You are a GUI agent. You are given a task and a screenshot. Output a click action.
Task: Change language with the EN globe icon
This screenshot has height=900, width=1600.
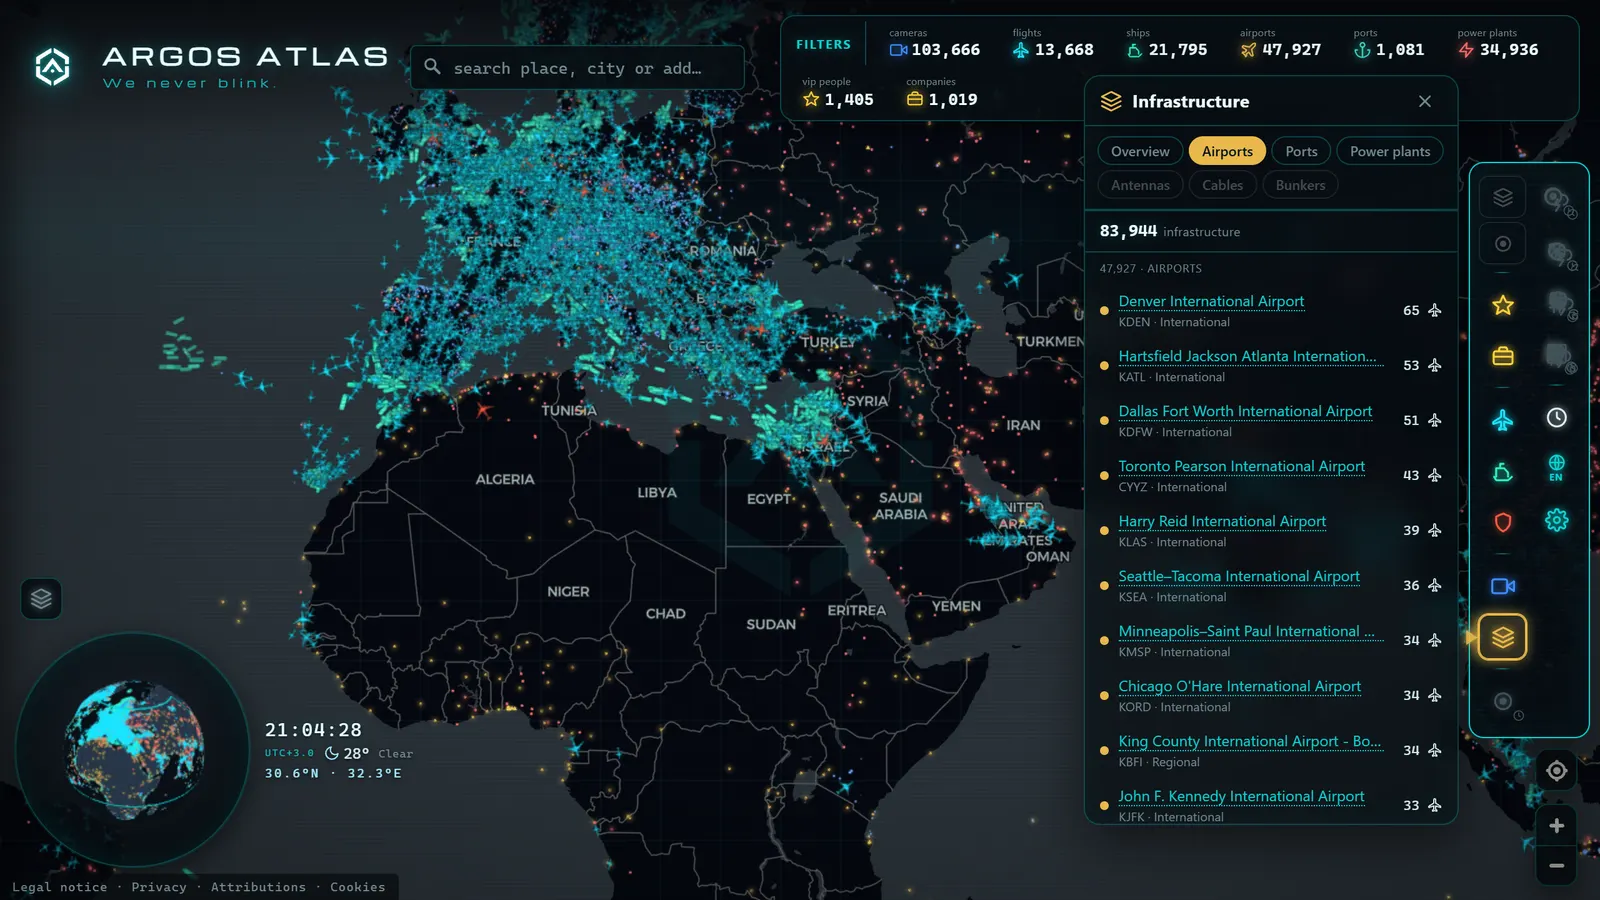pos(1556,467)
